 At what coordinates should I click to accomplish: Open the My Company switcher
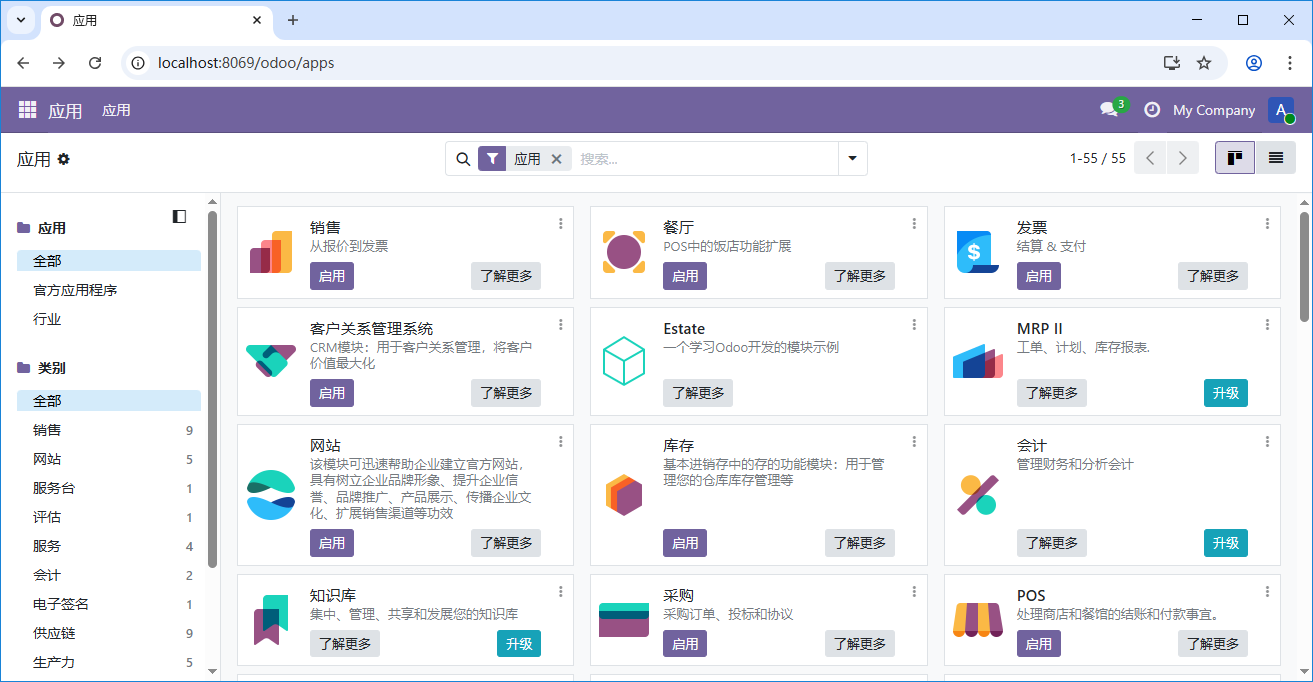pyautogui.click(x=1214, y=110)
